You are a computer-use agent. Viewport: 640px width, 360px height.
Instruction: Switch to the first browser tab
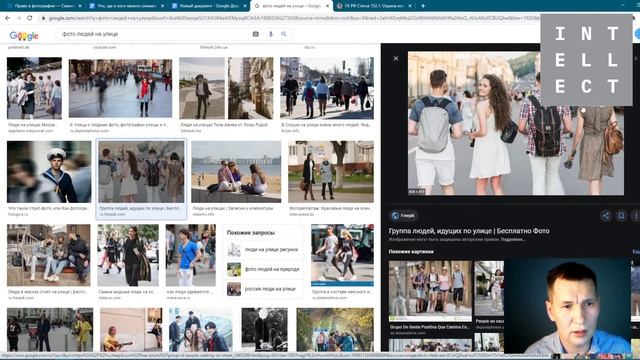tap(43, 6)
